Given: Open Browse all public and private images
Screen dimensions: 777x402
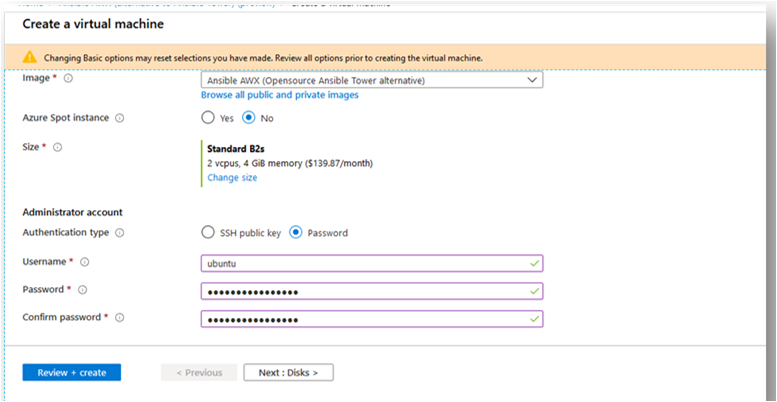Looking at the screenshot, I should 279,95.
